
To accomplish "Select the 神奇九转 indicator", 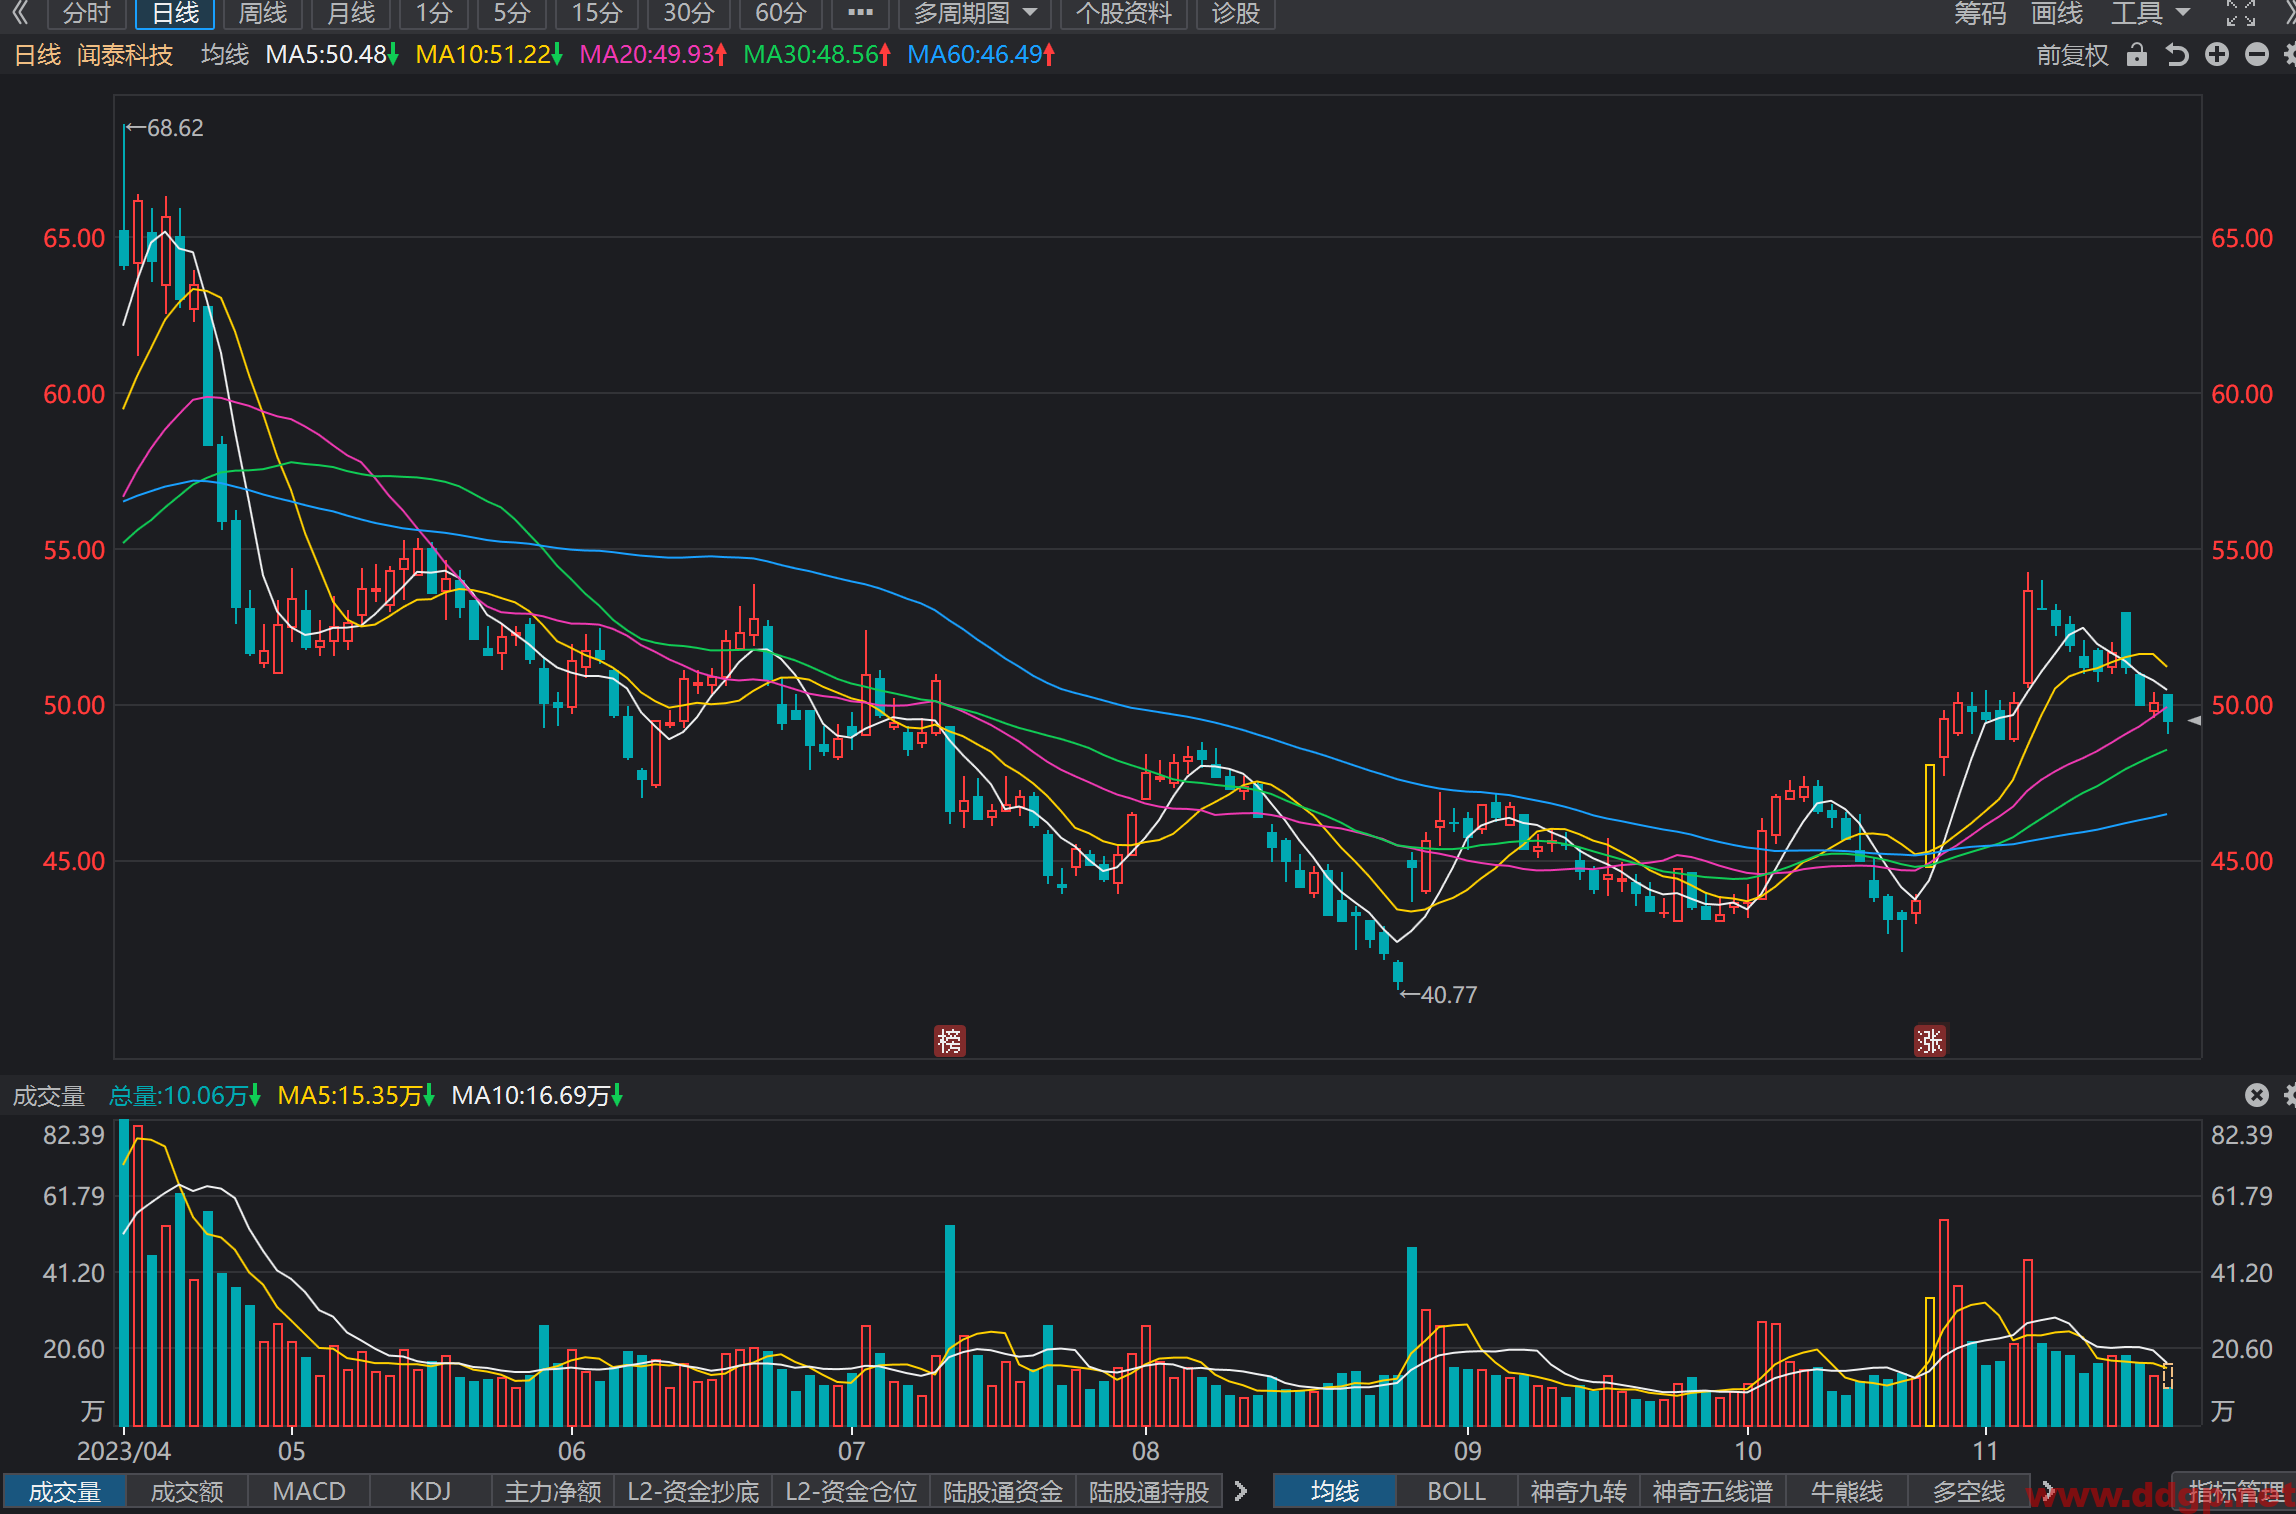I will 1579,1491.
